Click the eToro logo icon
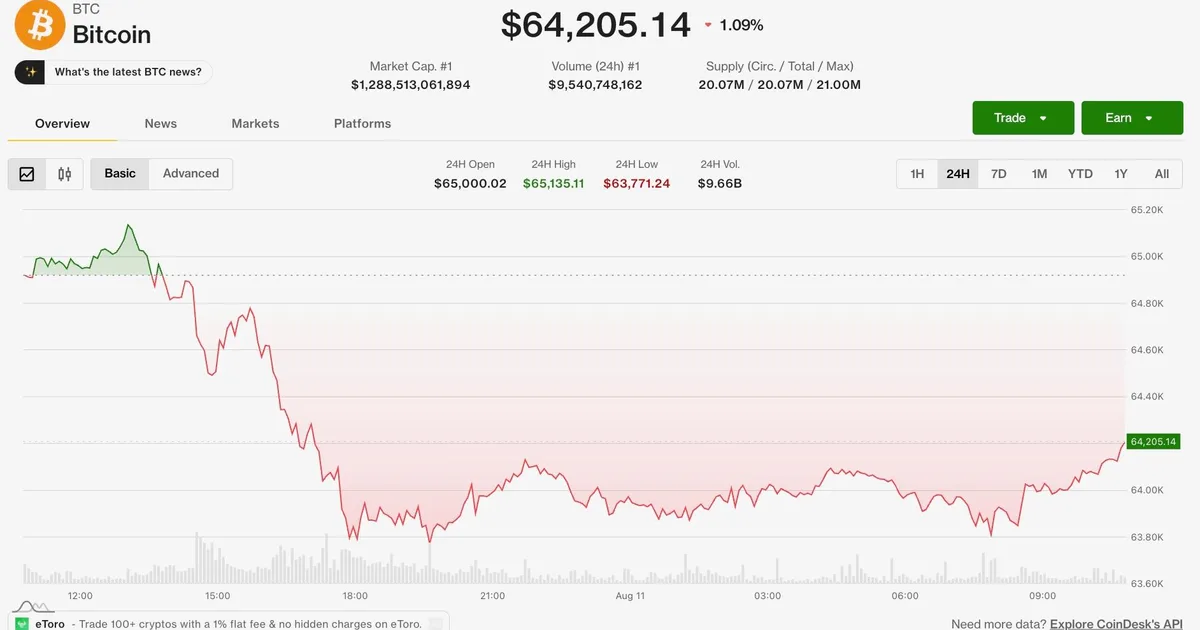The image size is (1200, 630). pyautogui.click(x=22, y=624)
